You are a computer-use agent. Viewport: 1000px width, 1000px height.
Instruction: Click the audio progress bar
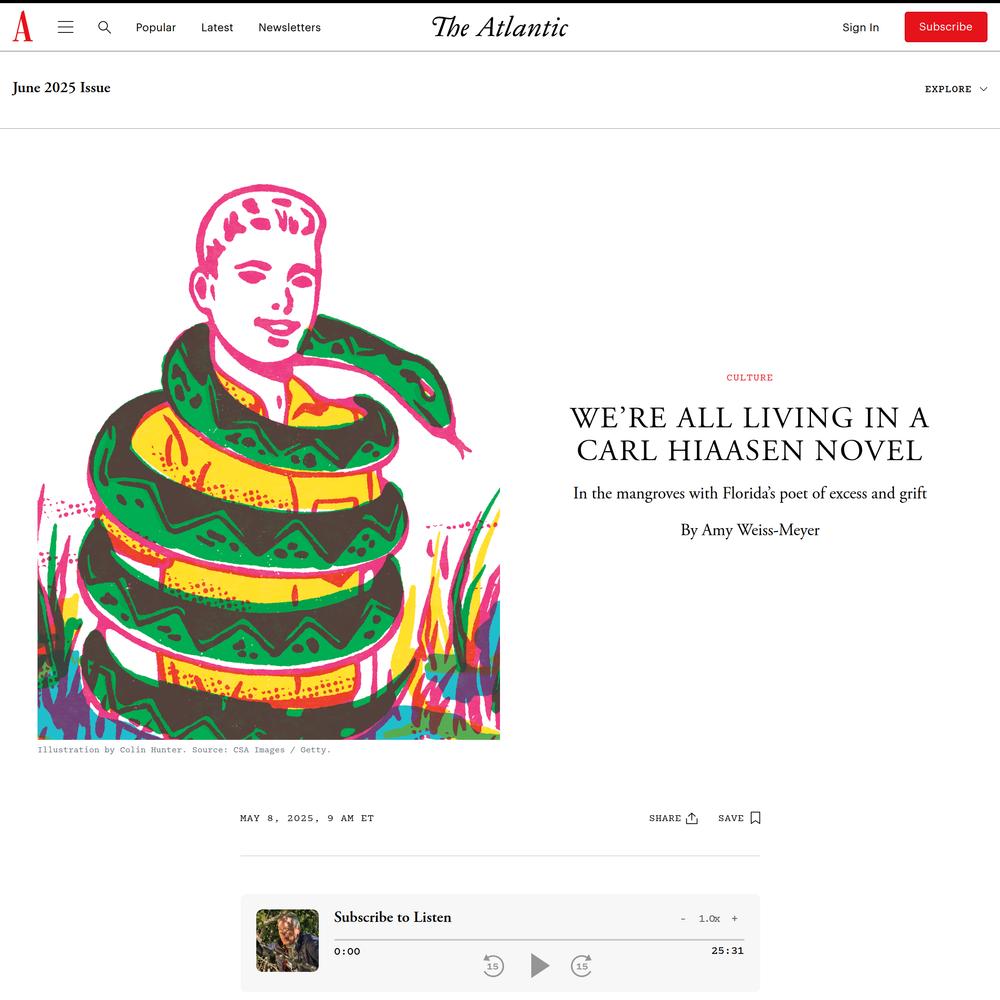(539, 939)
